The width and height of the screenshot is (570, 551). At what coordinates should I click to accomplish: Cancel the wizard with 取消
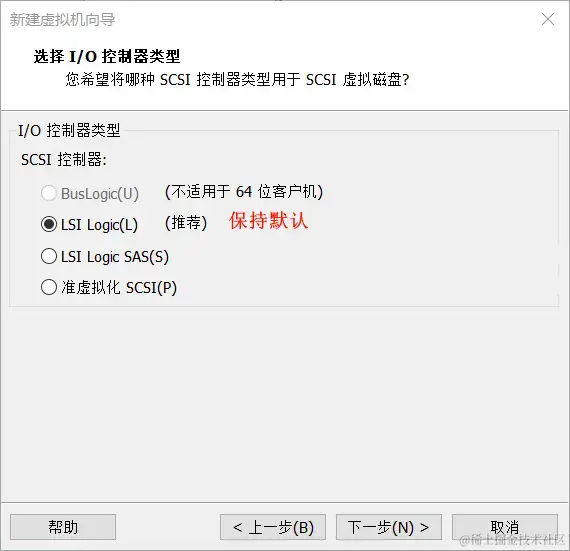click(x=505, y=527)
